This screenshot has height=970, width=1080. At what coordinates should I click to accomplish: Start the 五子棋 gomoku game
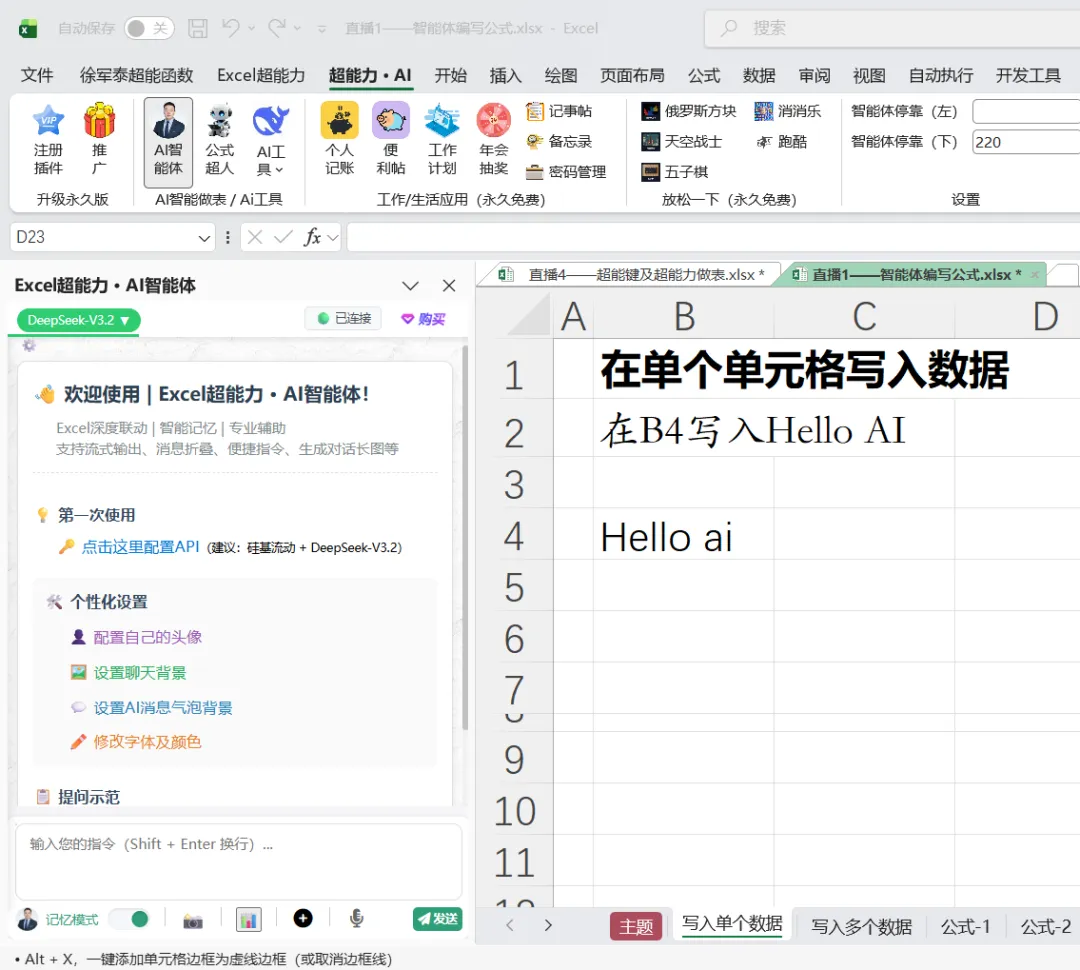tap(674, 172)
